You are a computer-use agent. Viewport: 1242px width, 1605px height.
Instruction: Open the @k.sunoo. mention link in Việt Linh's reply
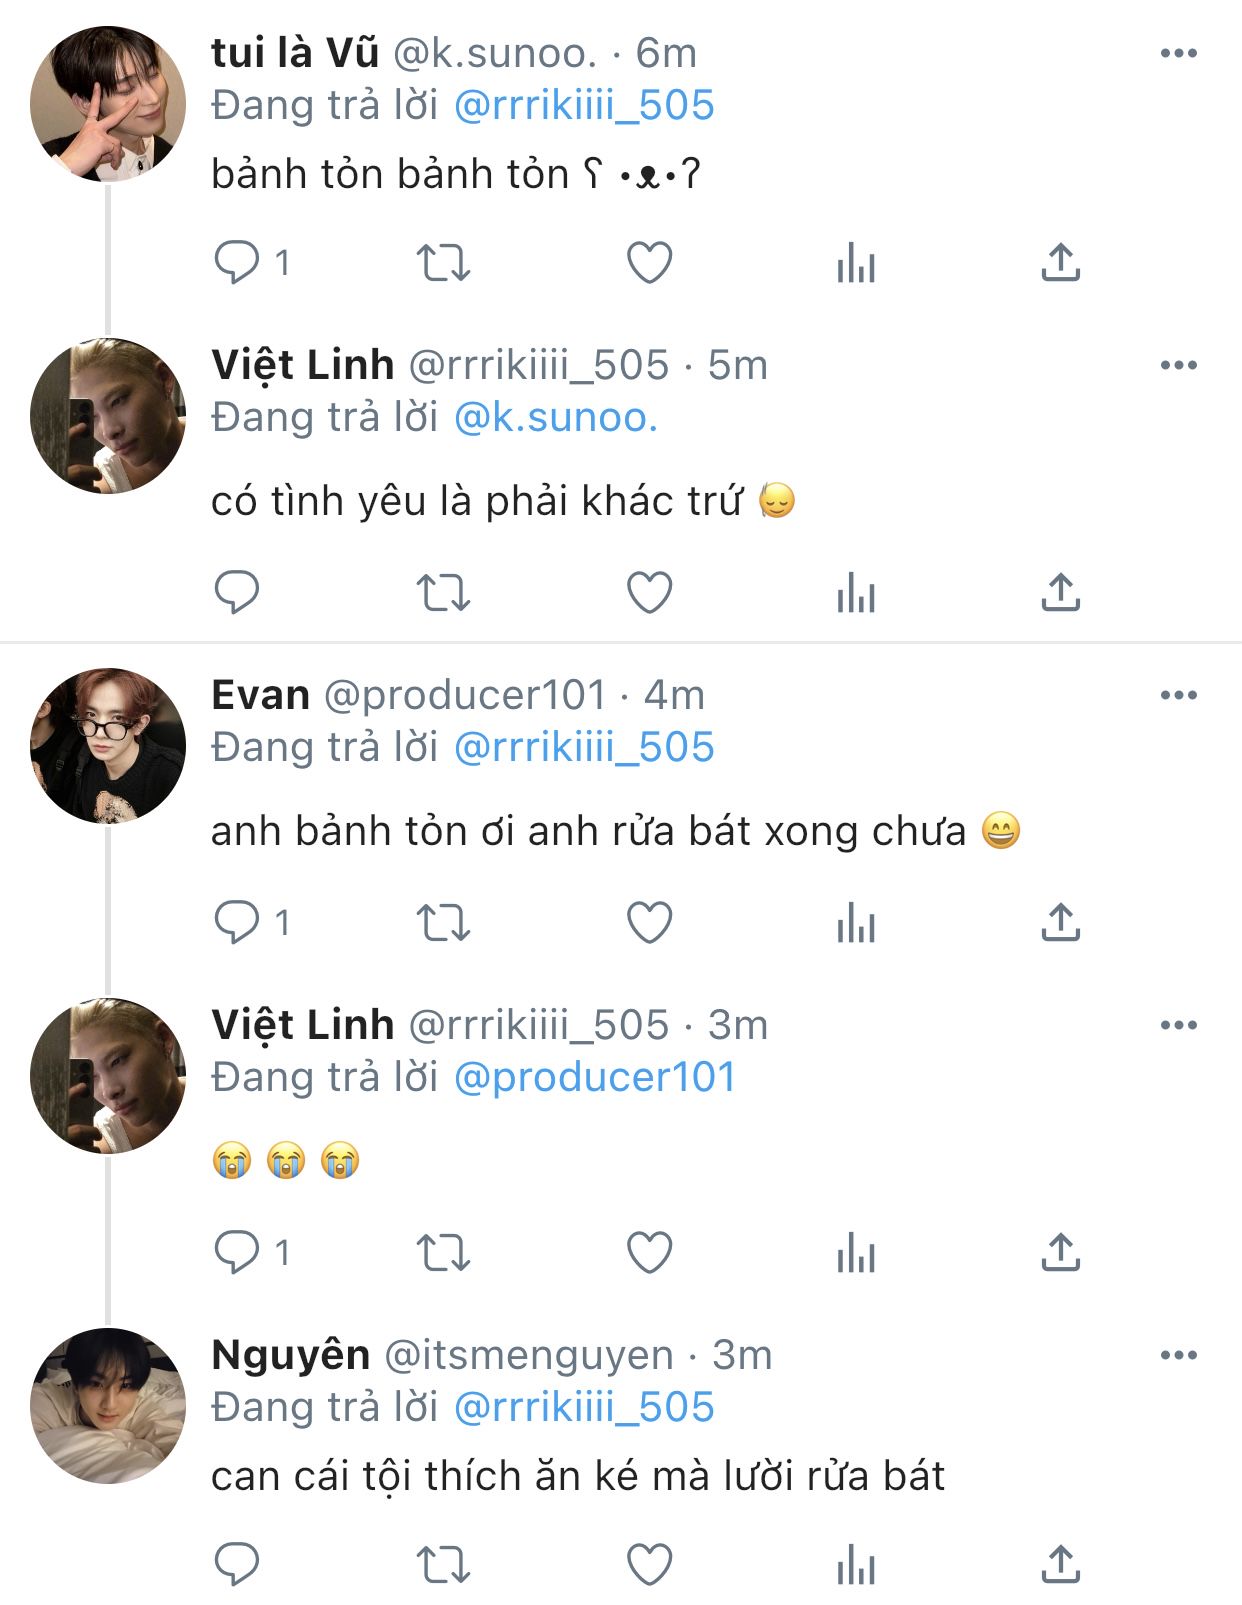555,418
